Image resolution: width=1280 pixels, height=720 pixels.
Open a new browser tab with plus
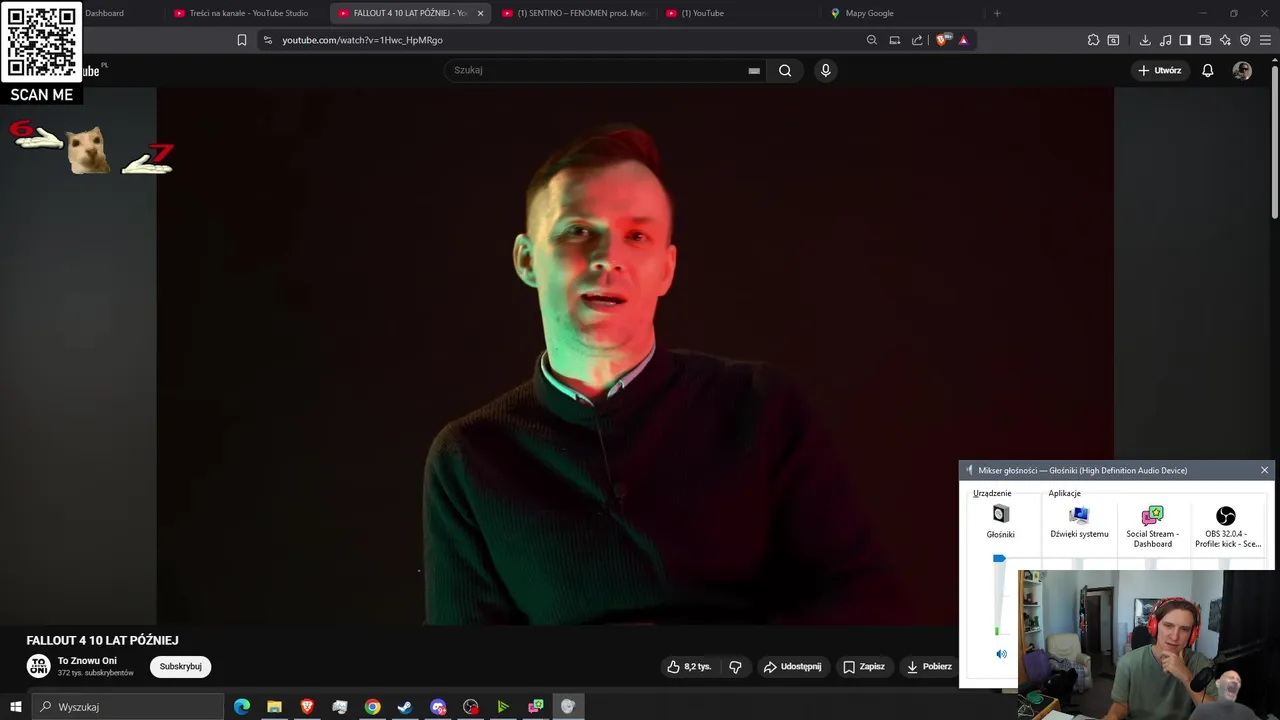click(997, 13)
